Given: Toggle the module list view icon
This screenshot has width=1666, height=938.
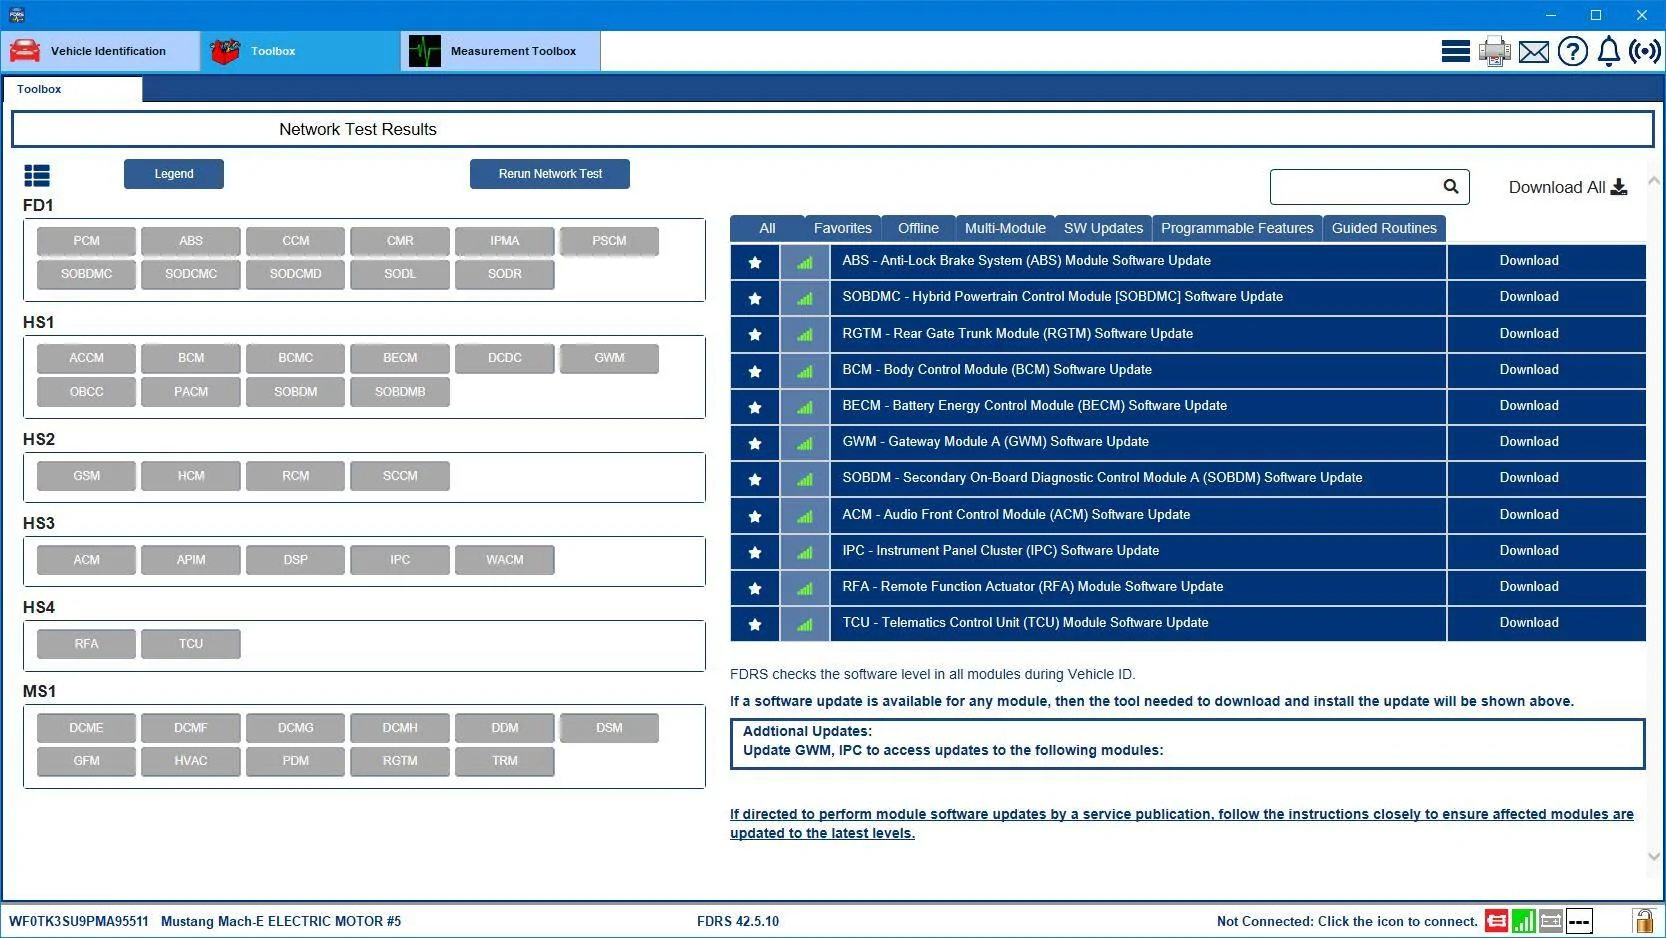Looking at the screenshot, I should 37,176.
